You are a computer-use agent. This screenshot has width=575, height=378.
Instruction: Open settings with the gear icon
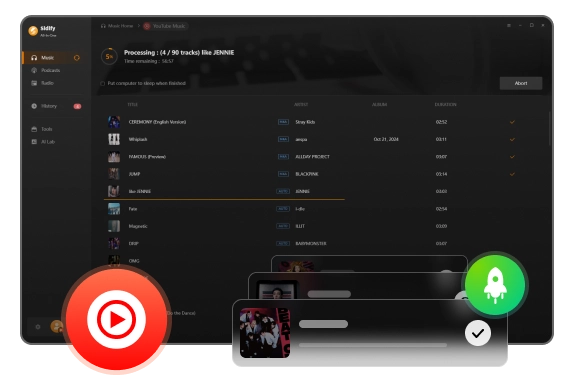point(37,327)
